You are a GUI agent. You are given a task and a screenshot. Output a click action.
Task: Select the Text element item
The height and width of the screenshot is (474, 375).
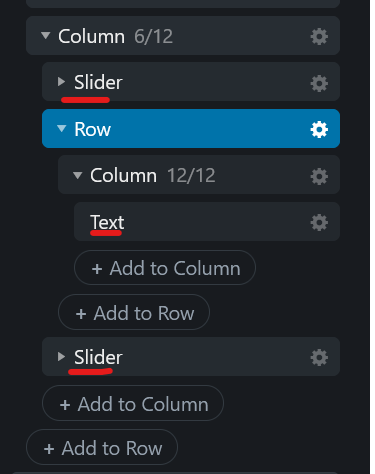(x=207, y=222)
